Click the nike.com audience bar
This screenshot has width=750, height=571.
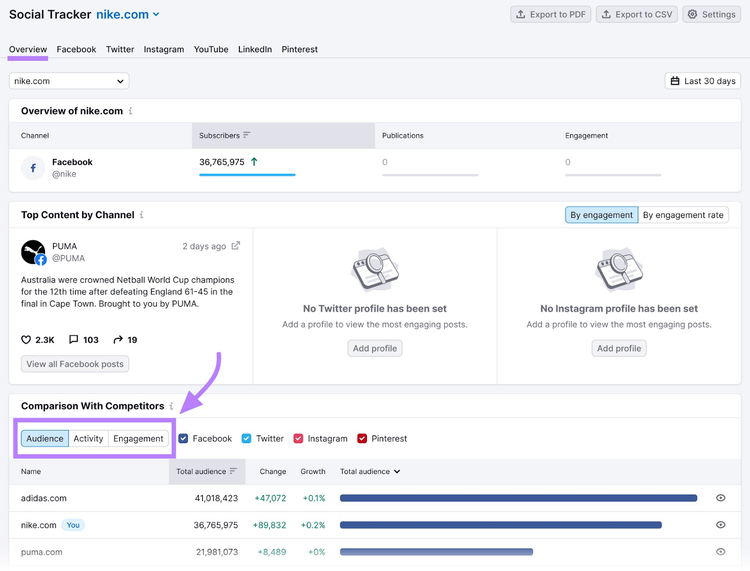500,525
